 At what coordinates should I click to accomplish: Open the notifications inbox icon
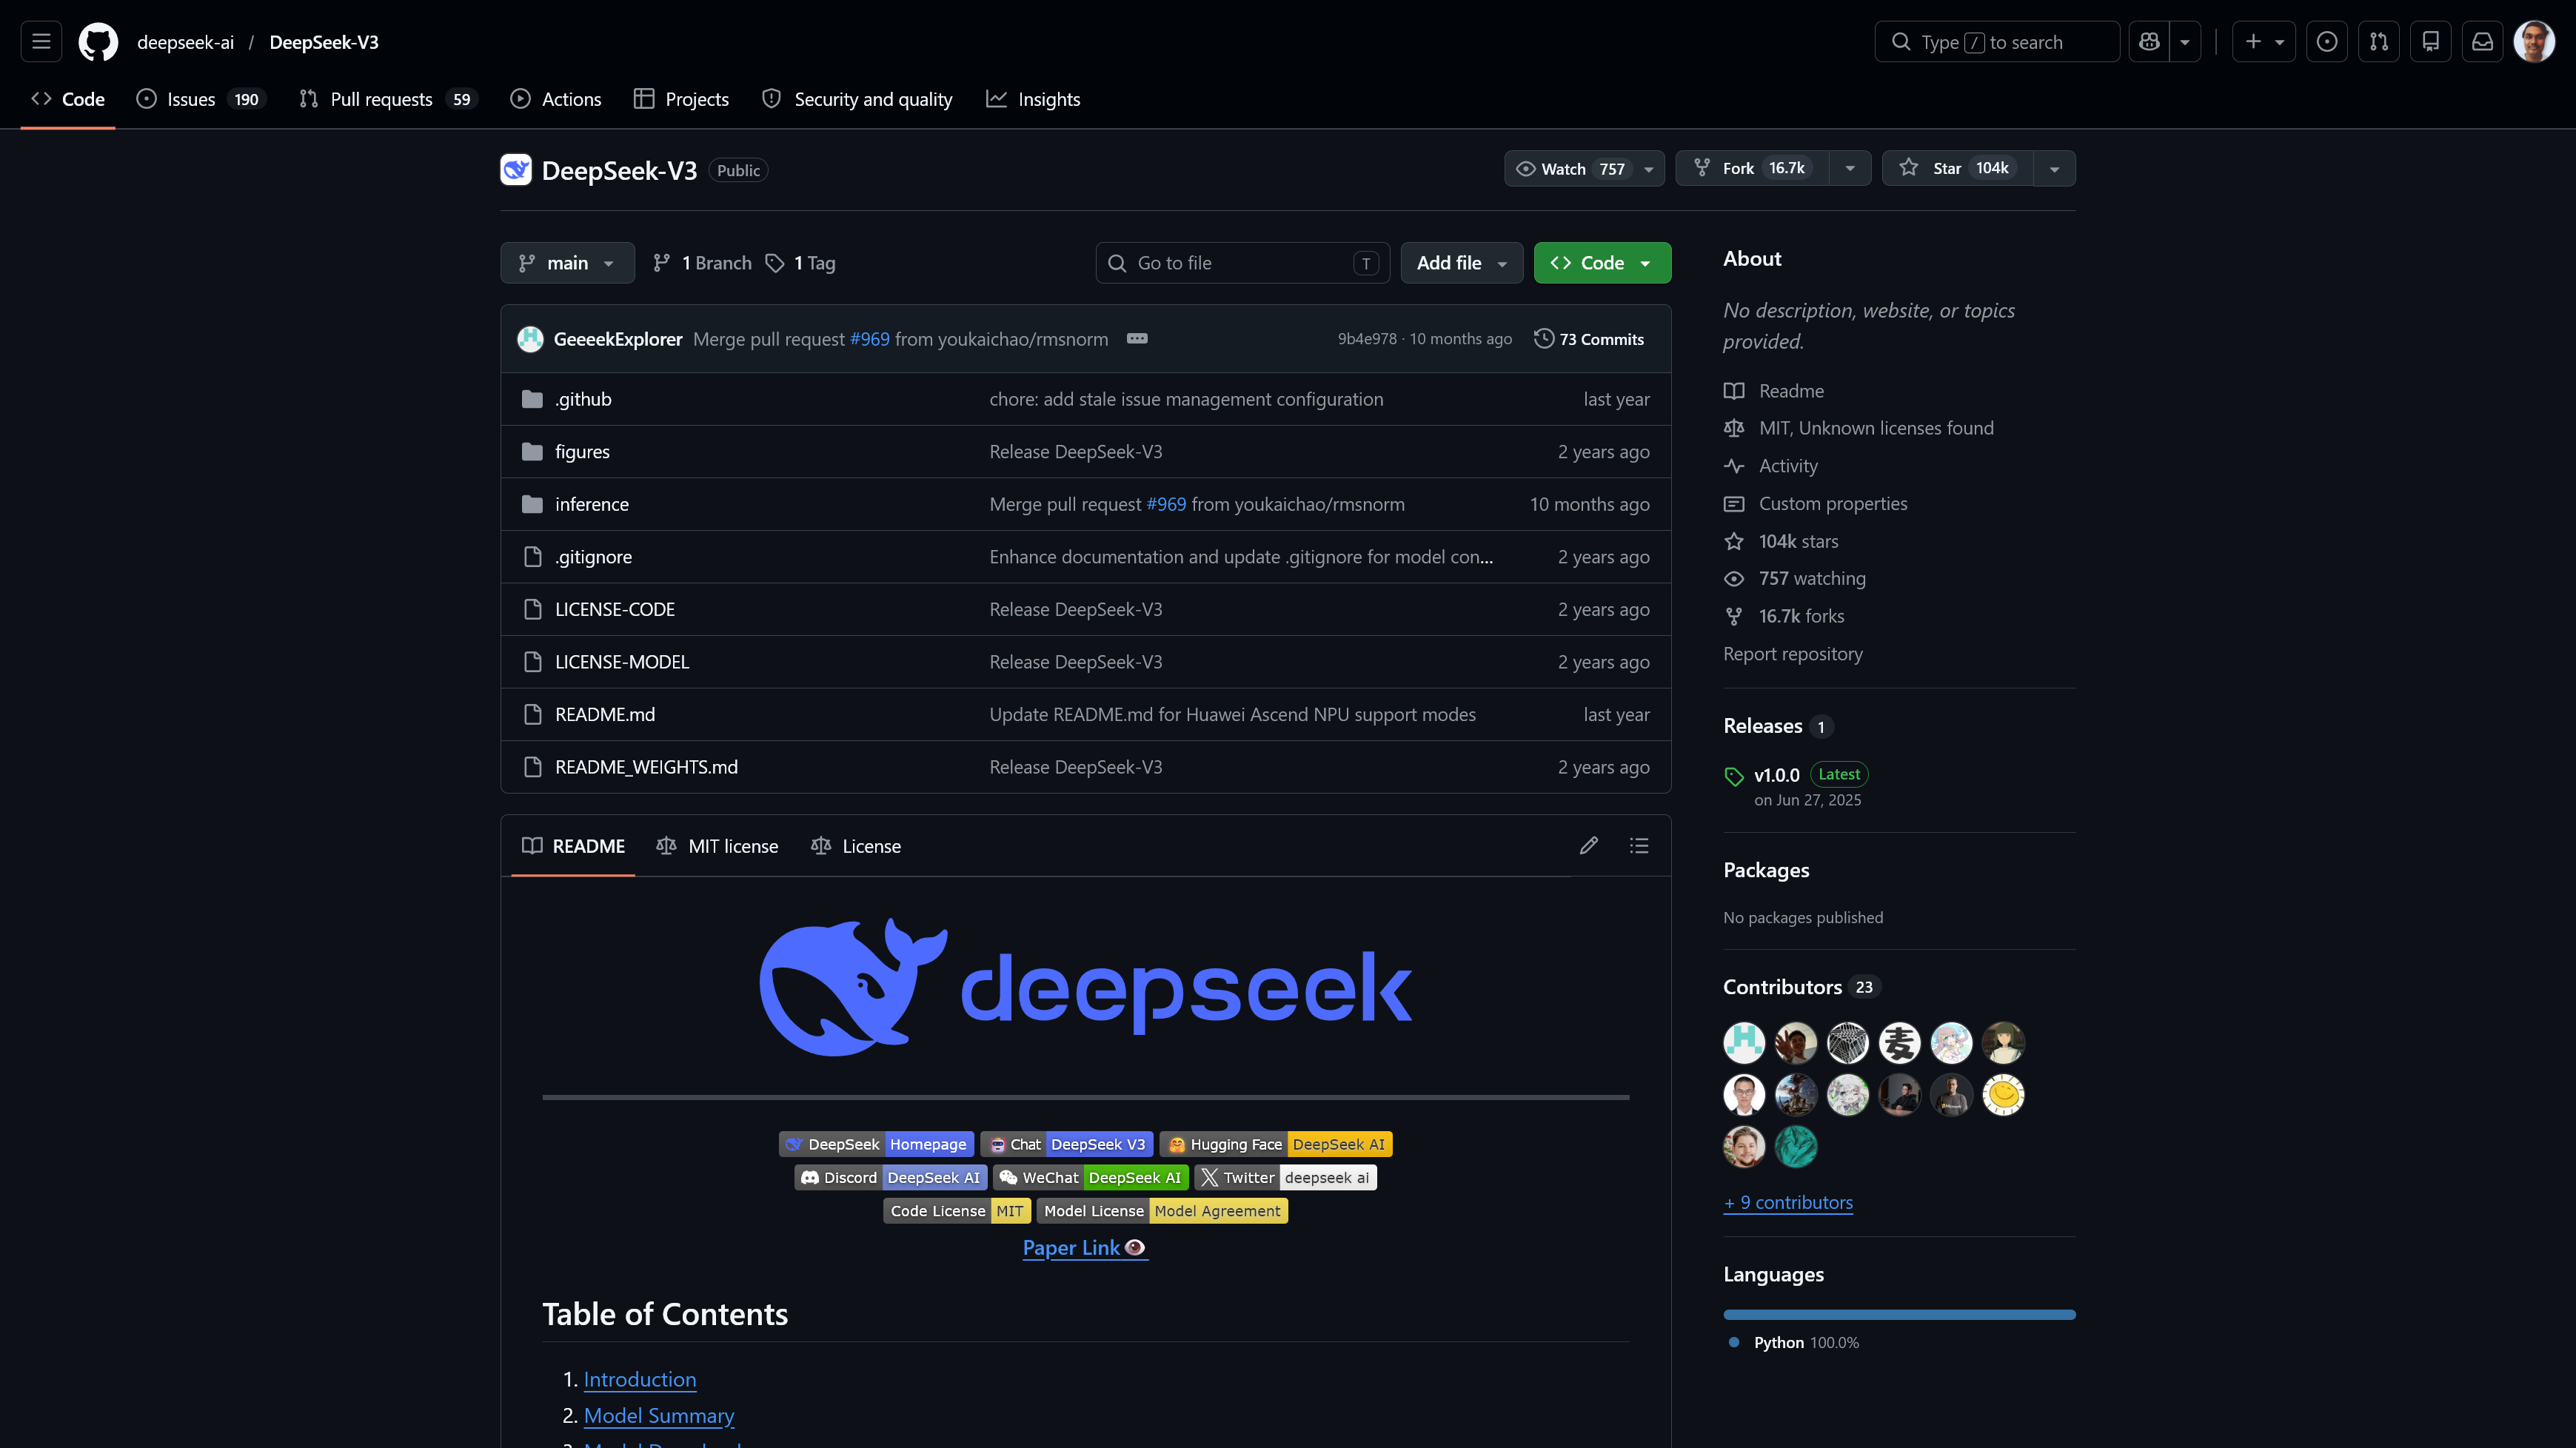(2483, 42)
